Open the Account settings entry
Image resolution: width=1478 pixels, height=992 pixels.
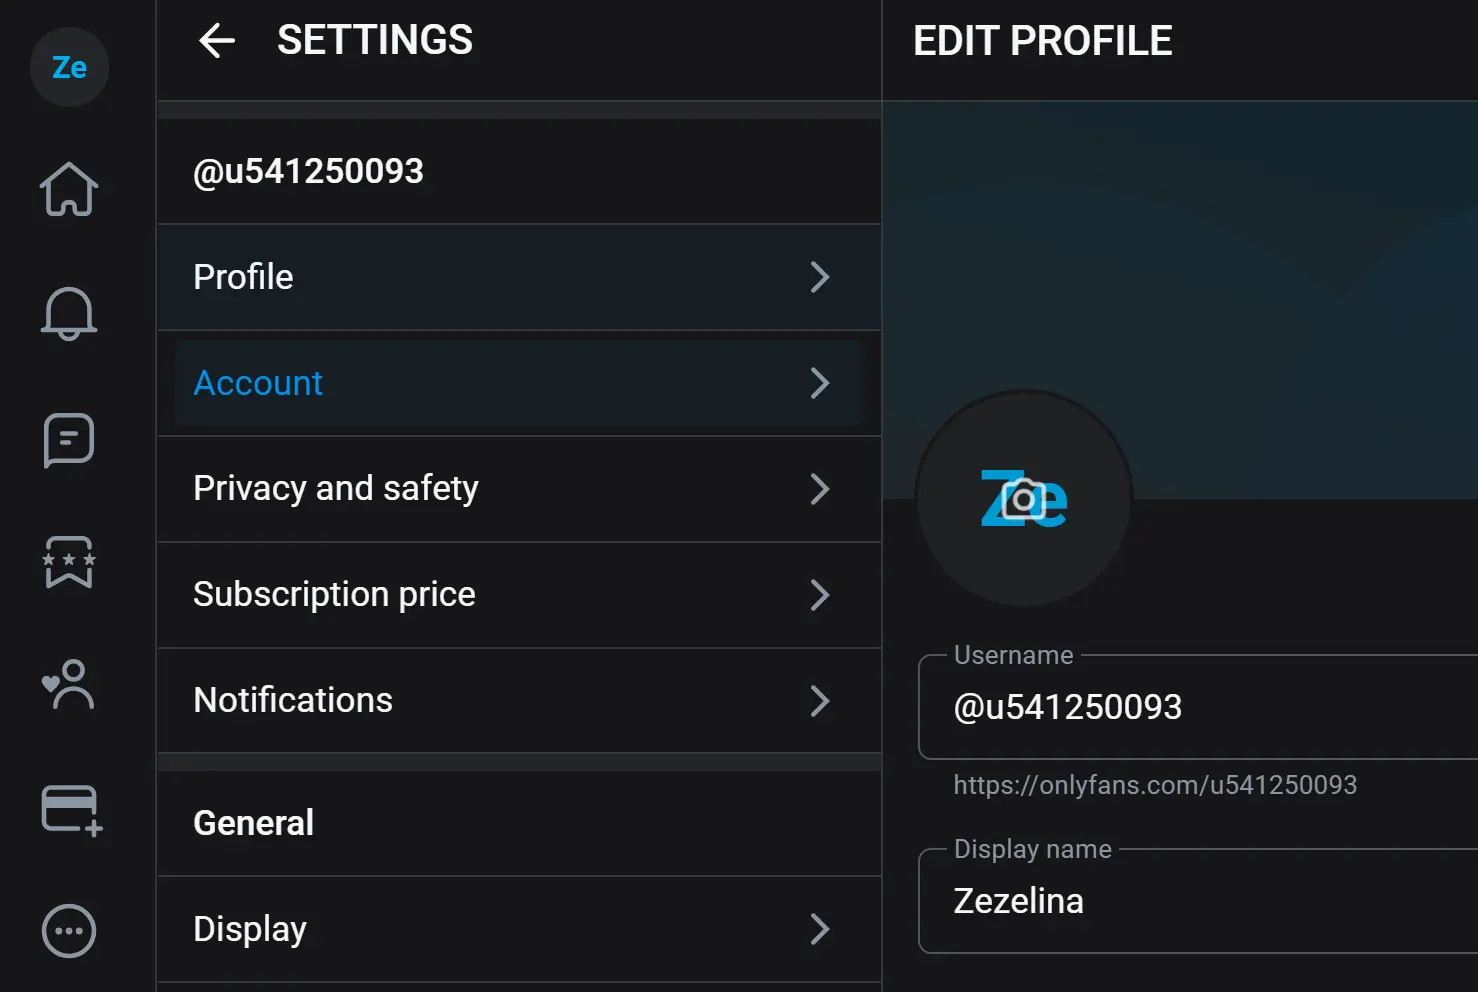518,383
